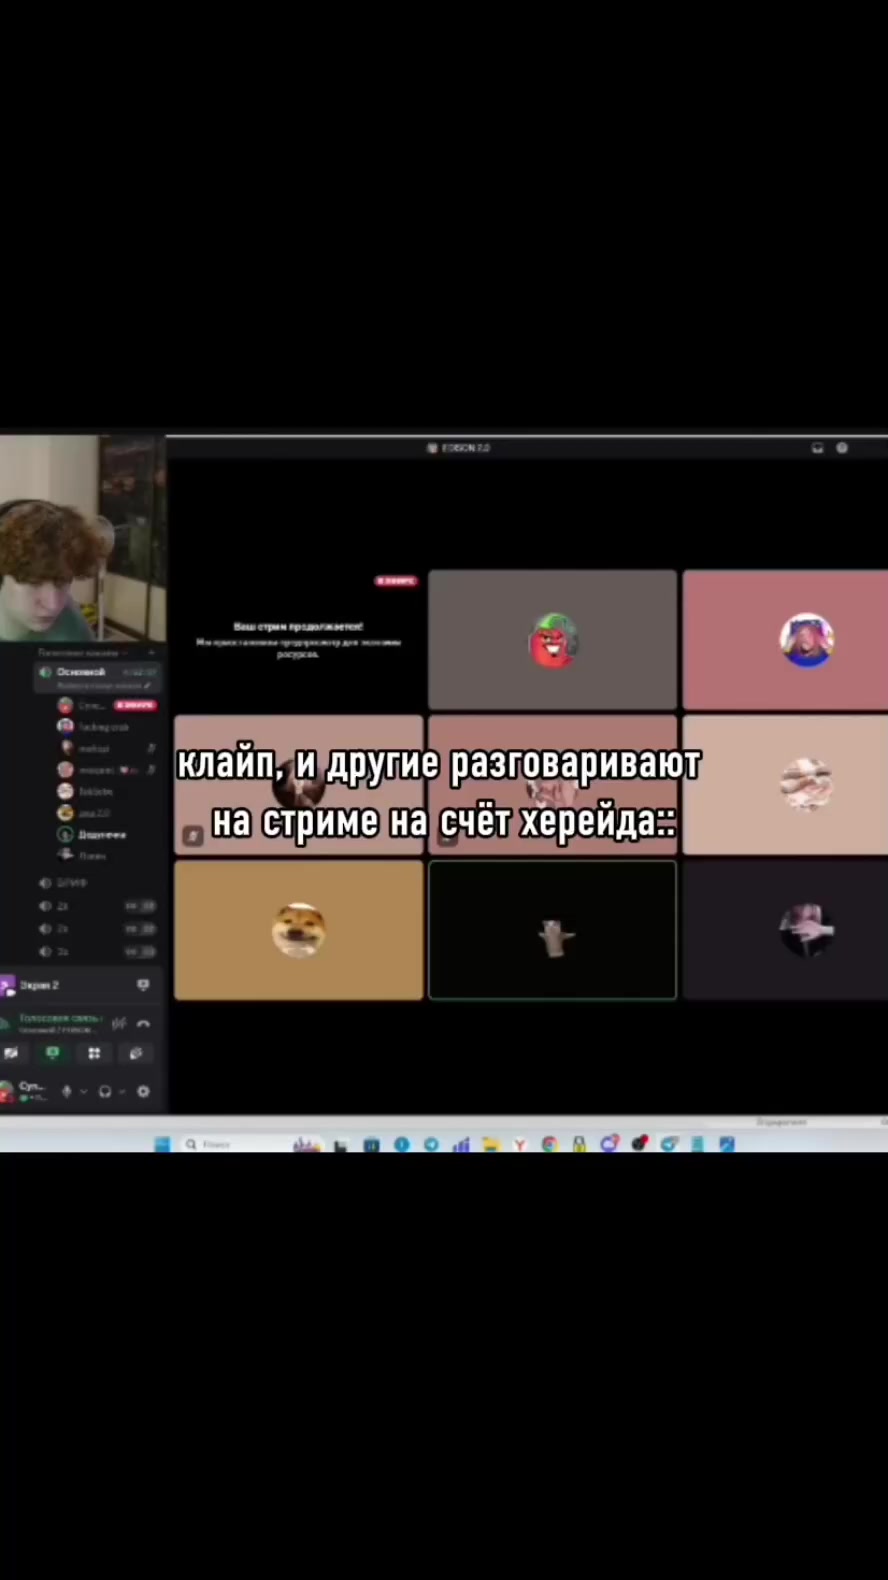Open File Explorer folder on taskbar
The width and height of the screenshot is (888, 1580).
point(490,1144)
